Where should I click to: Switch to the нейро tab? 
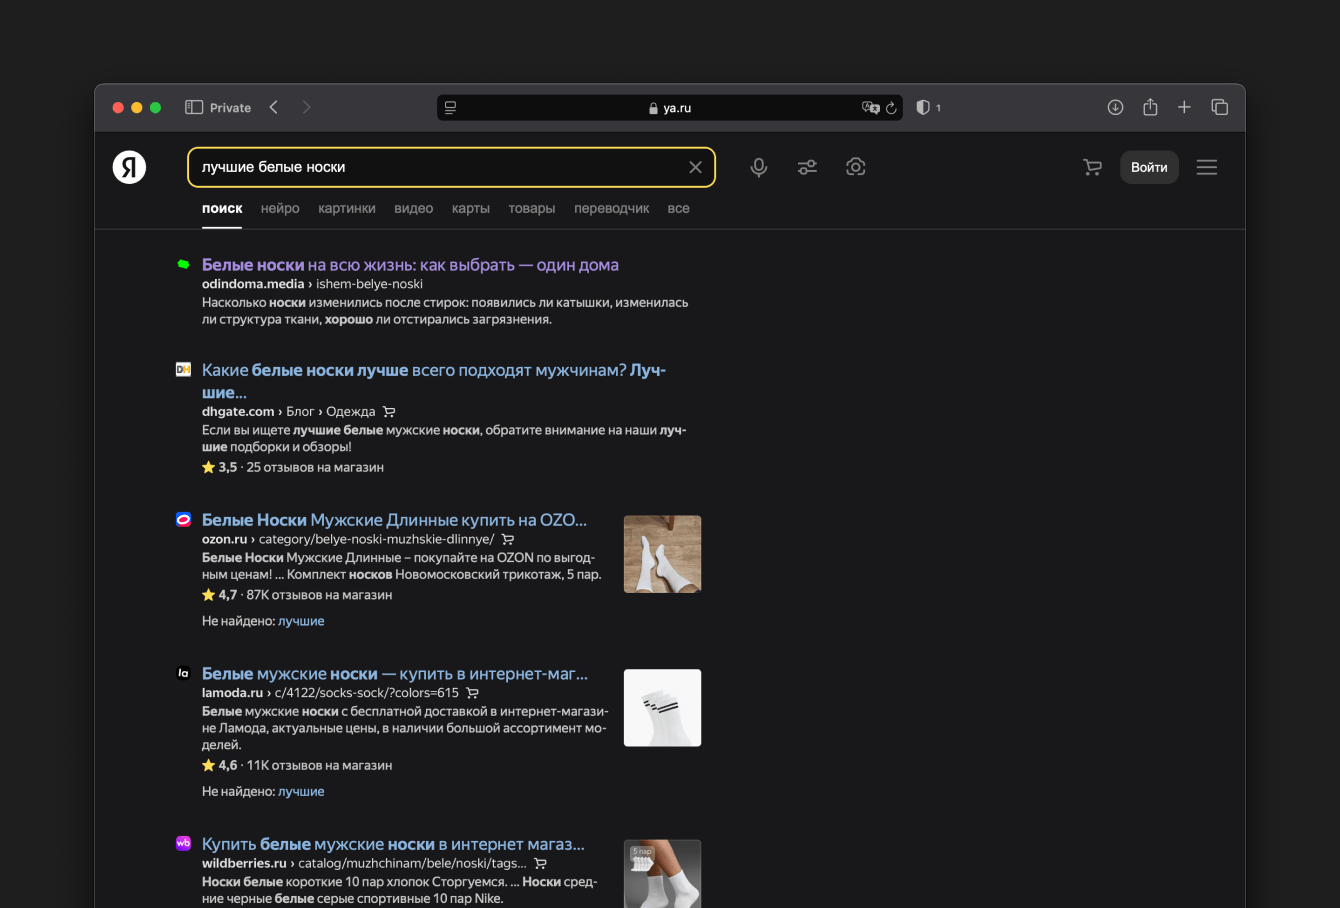click(x=280, y=208)
